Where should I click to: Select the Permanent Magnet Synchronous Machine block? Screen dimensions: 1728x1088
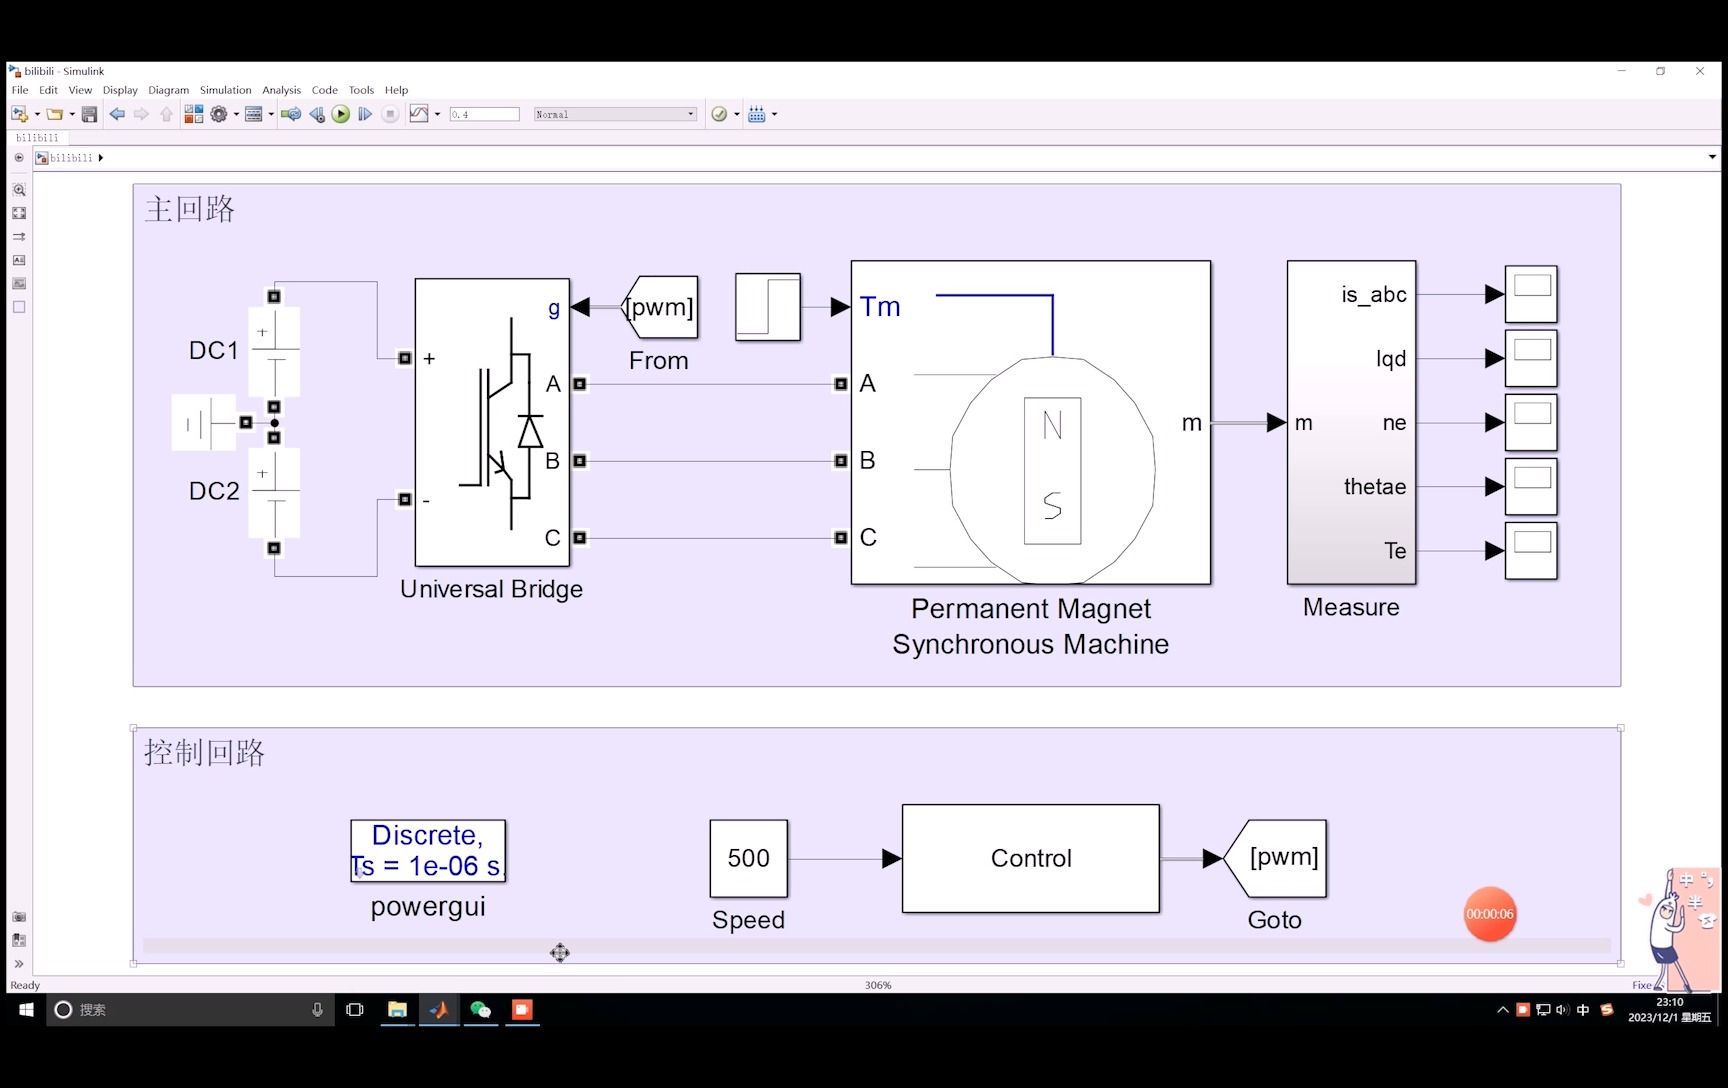click(x=1031, y=423)
